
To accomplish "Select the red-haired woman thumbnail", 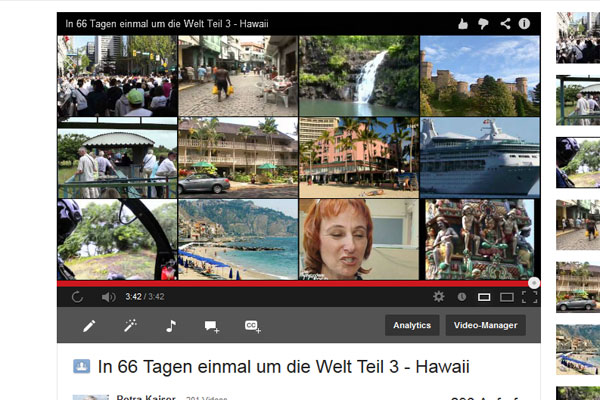I will point(359,239).
